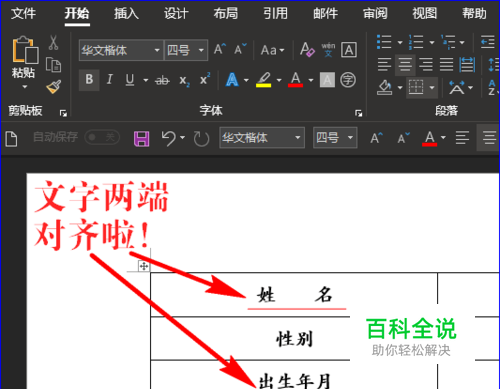Screen dimensions: 500x389
Task: Click the redo icon
Action: click(x=201, y=139)
